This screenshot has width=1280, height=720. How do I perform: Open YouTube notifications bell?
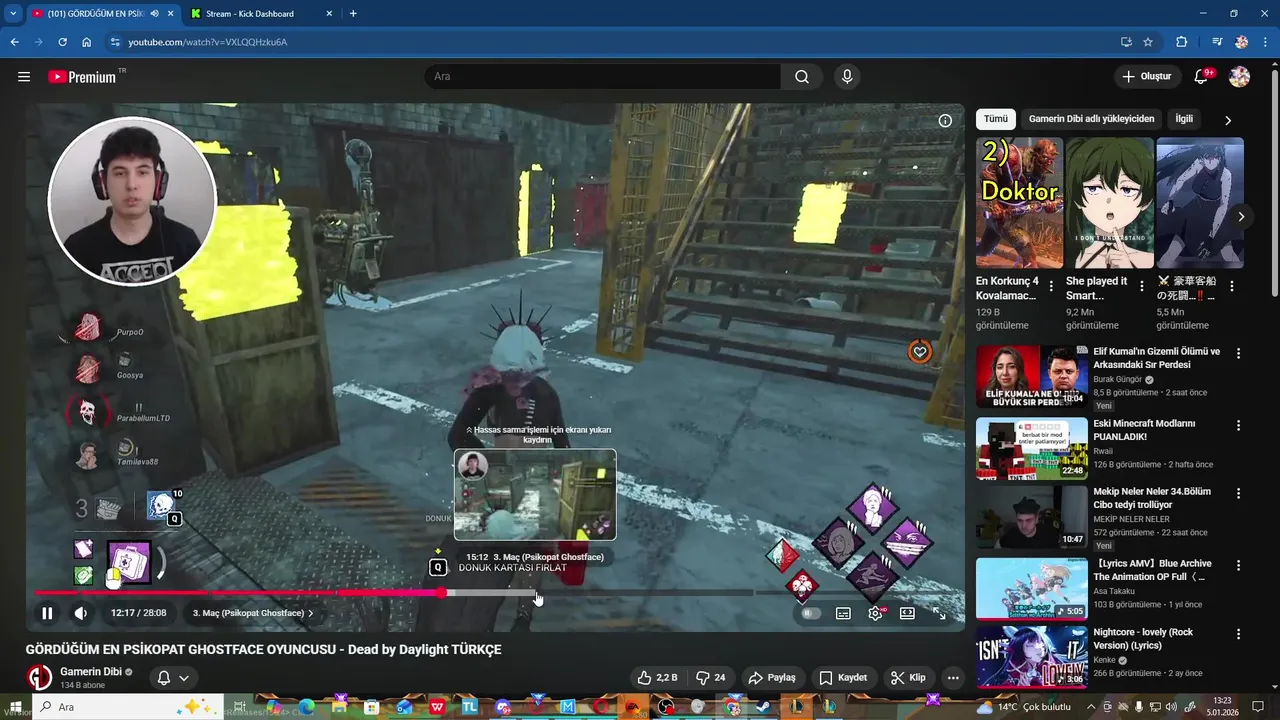click(1202, 76)
